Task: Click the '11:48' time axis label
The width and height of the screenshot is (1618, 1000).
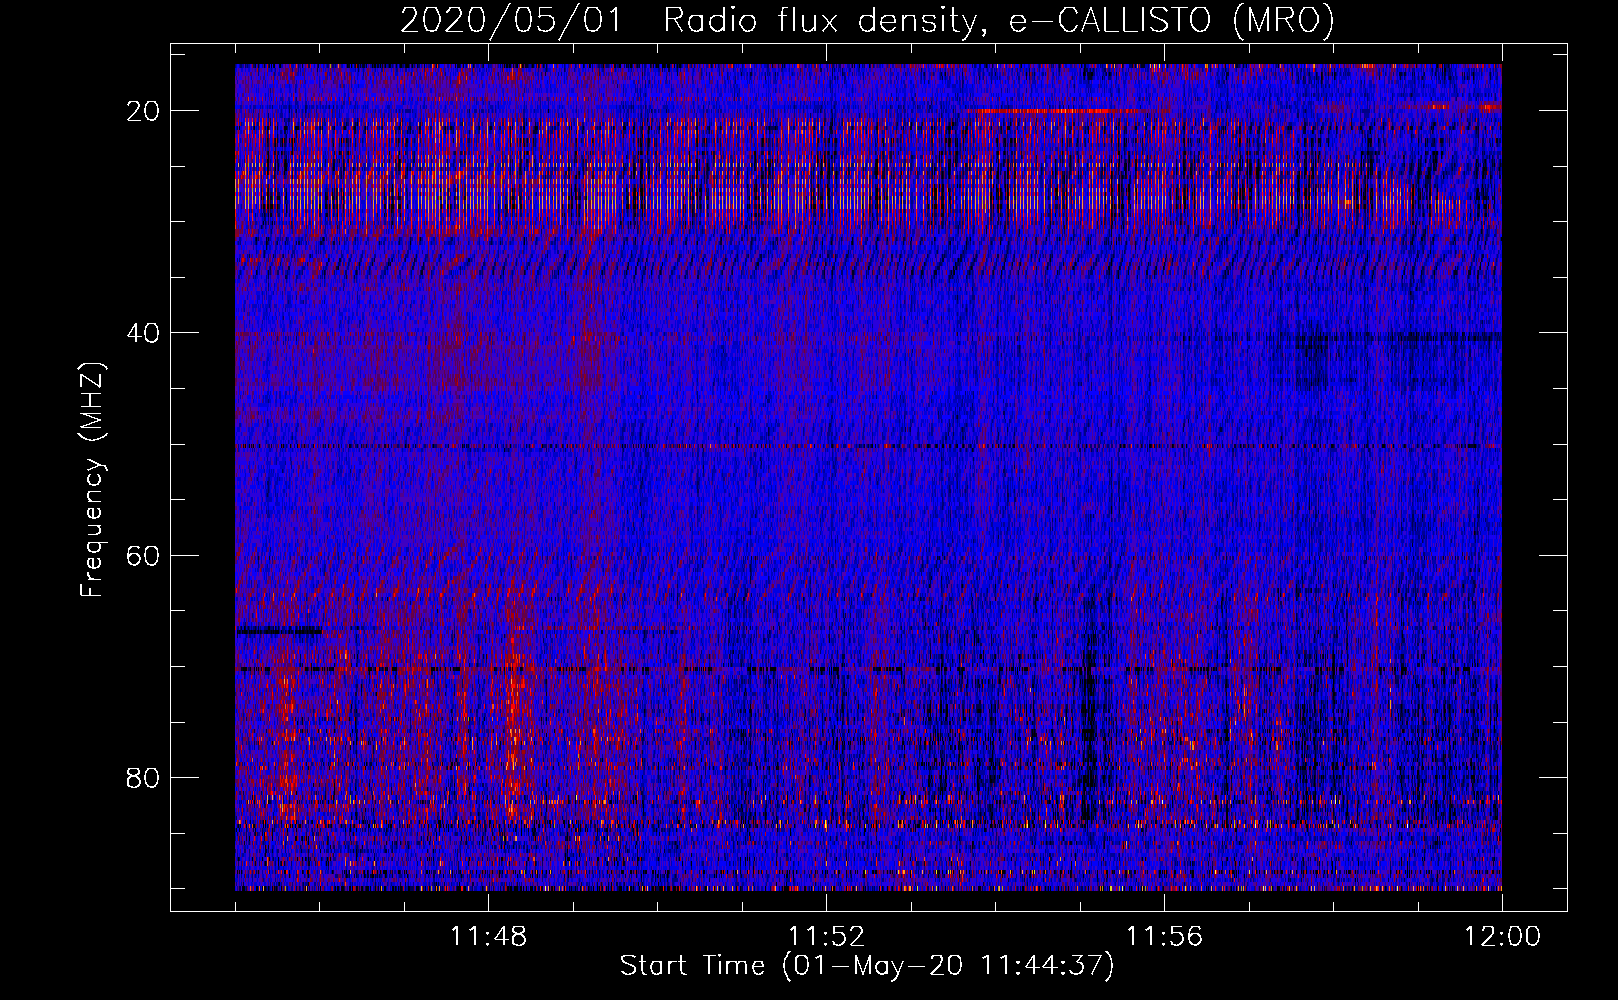Action: (x=488, y=937)
